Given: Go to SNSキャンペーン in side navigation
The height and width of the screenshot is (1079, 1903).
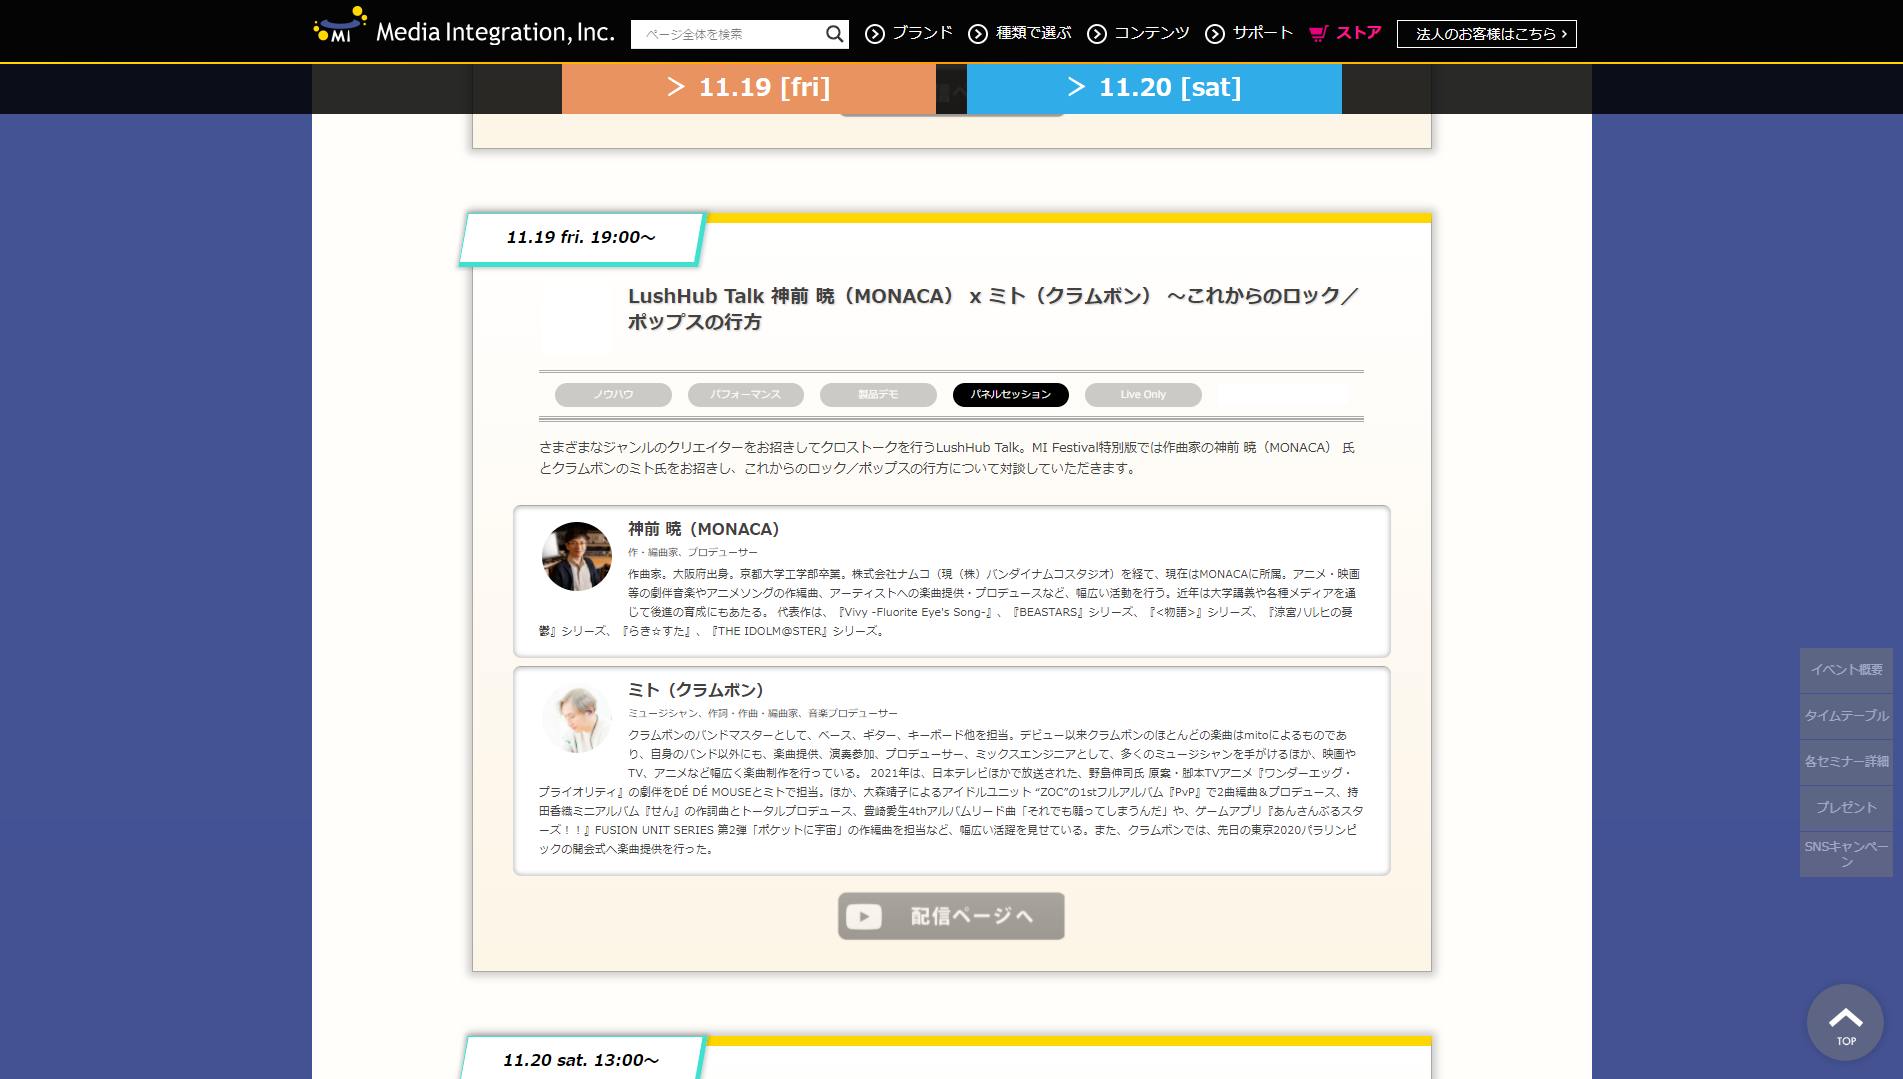Looking at the screenshot, I should point(1846,854).
